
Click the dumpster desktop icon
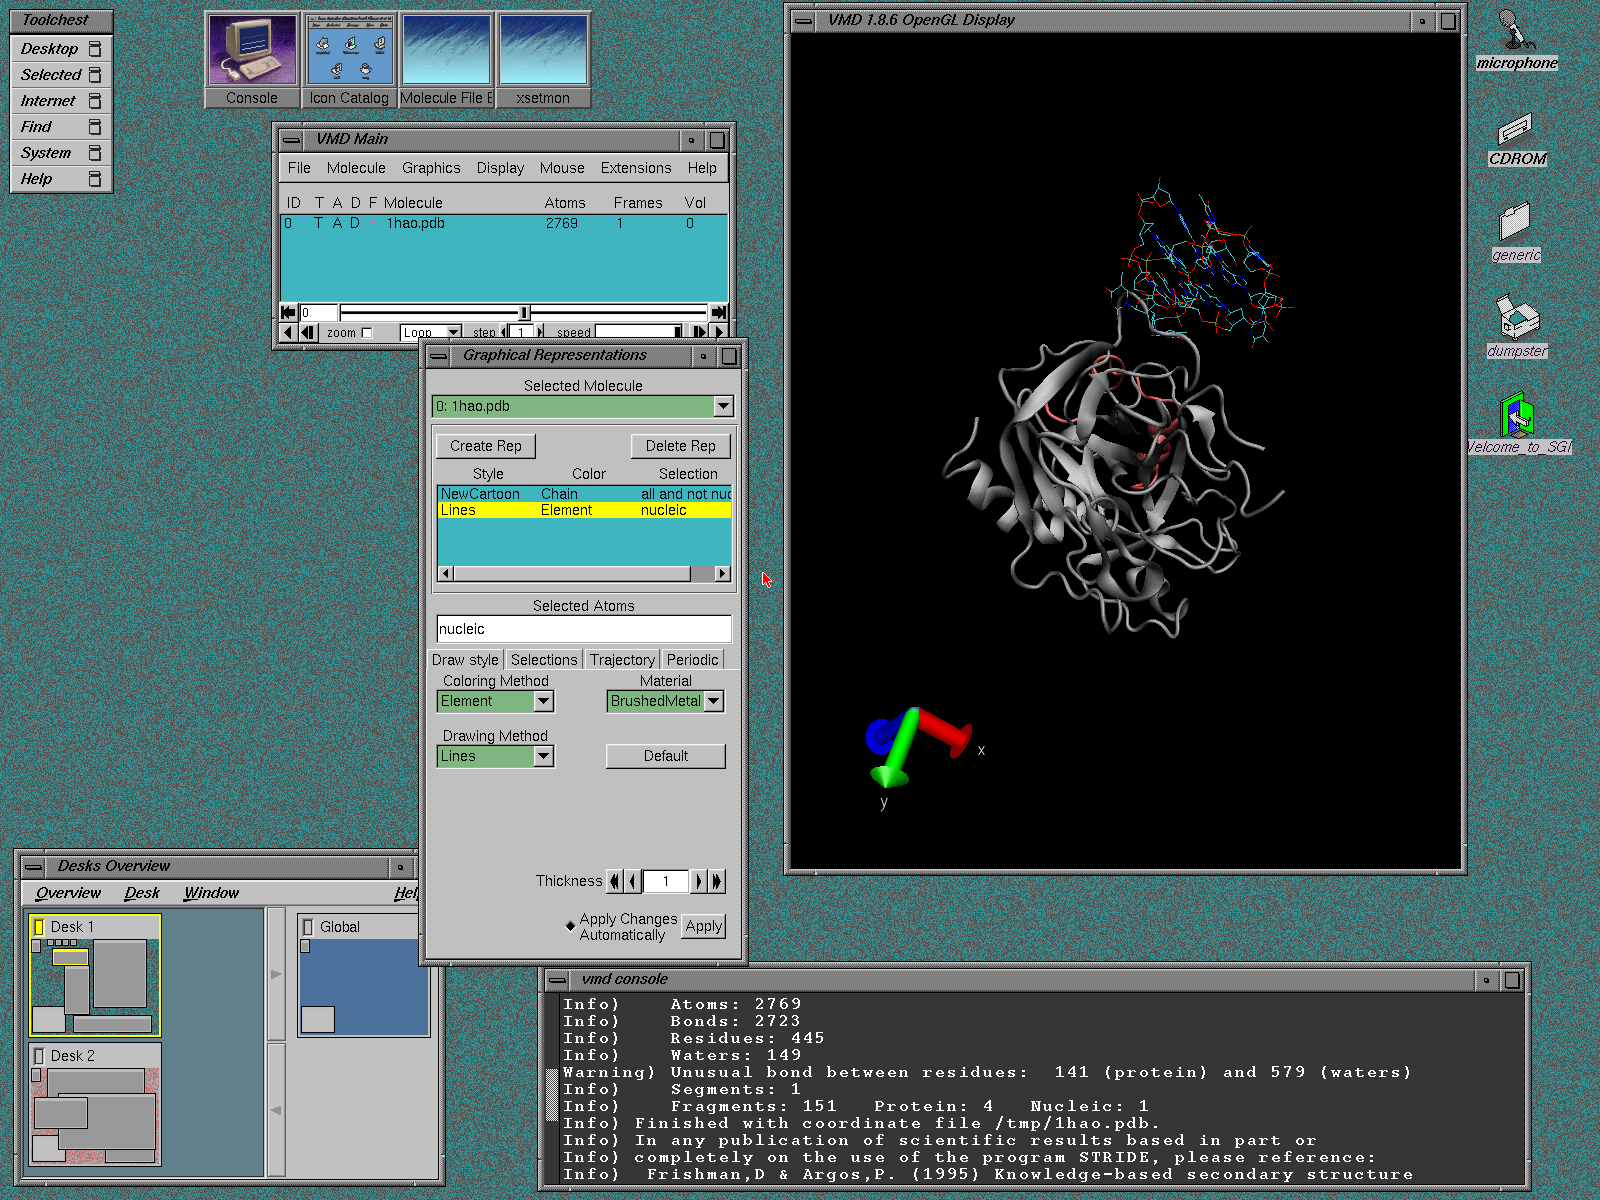(1517, 319)
